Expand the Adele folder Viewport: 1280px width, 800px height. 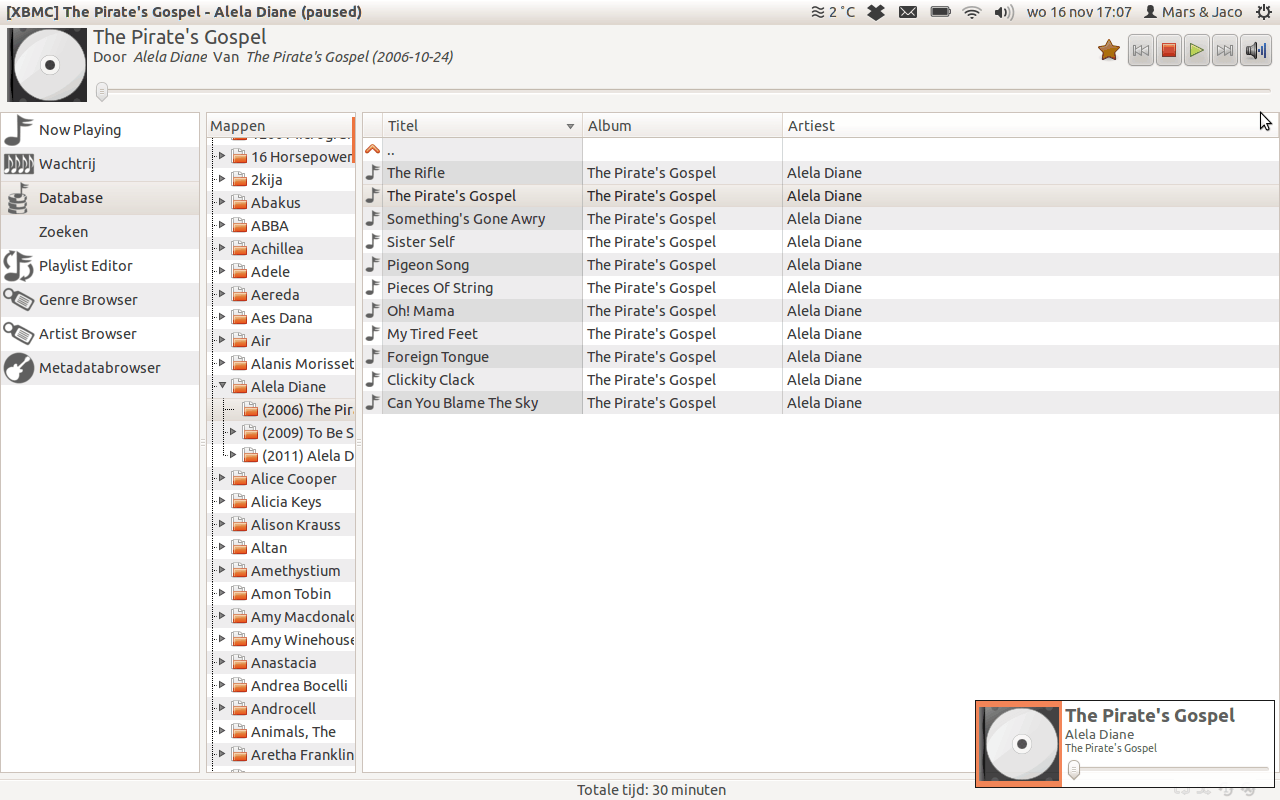pos(222,271)
